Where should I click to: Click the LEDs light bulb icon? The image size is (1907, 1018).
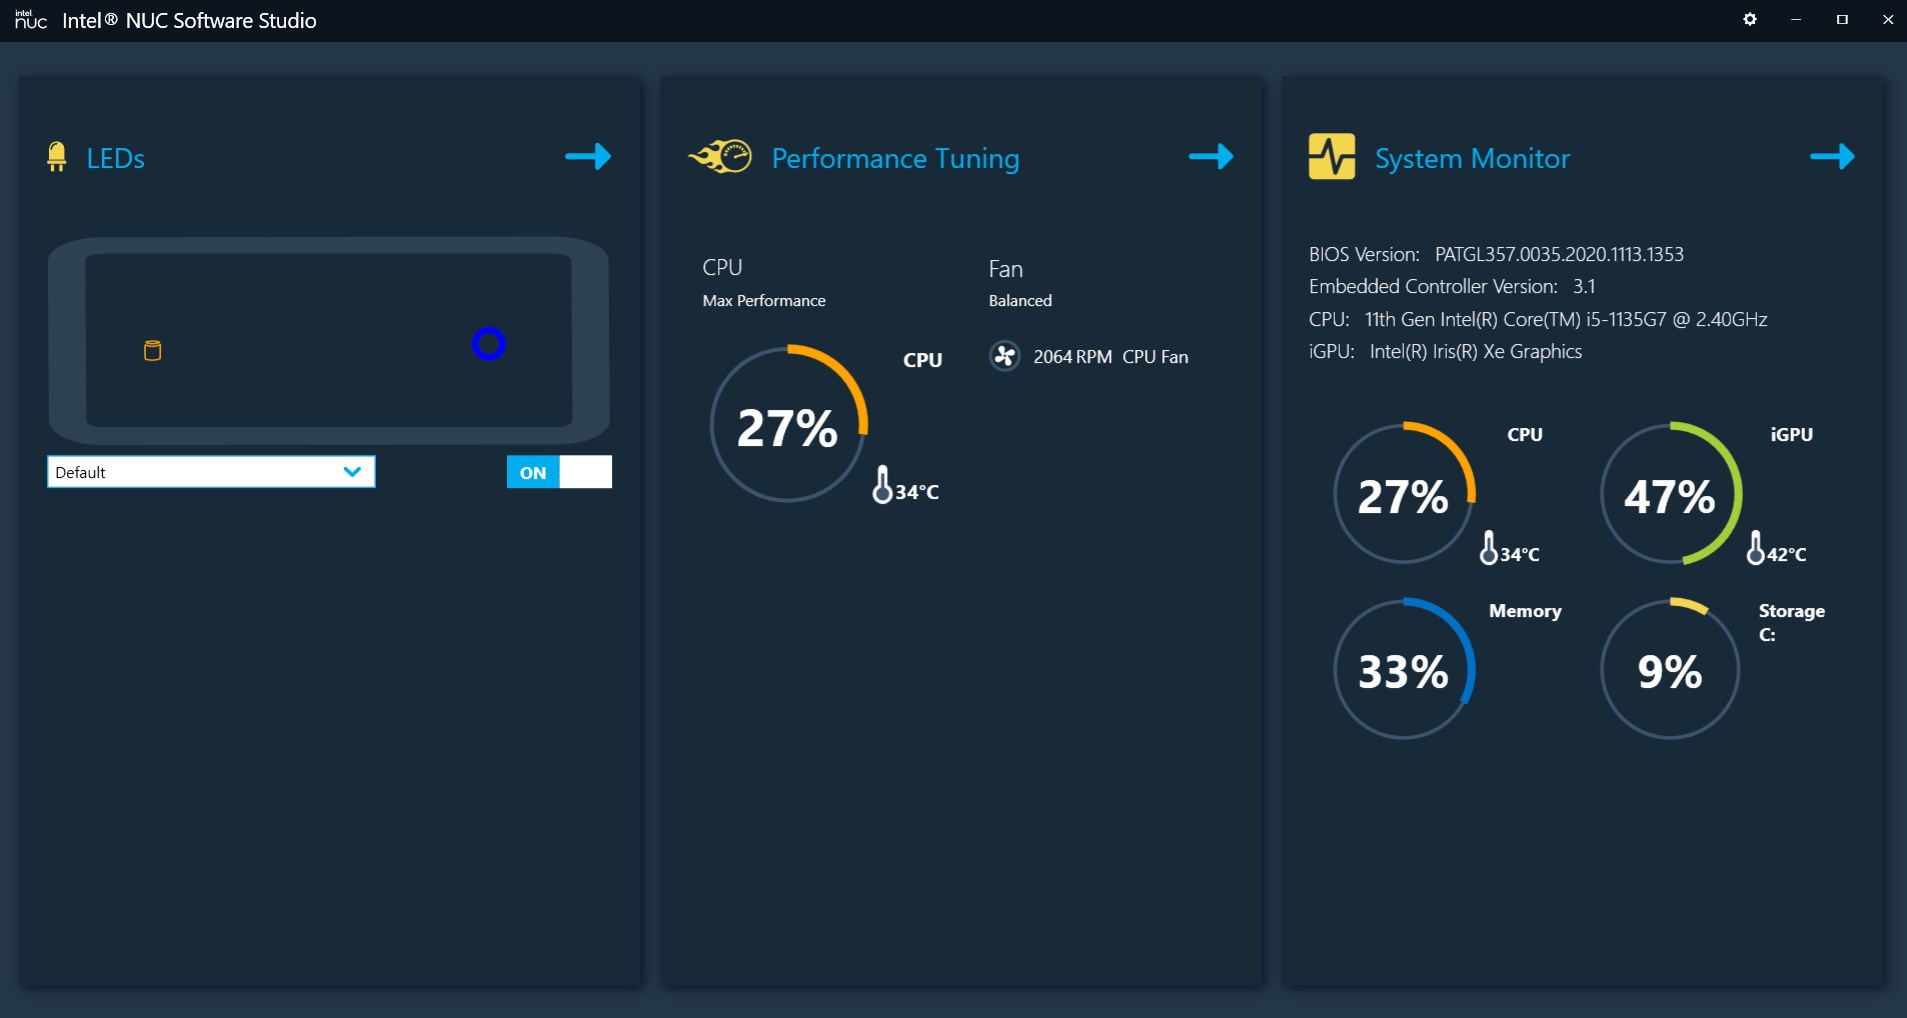point(57,157)
